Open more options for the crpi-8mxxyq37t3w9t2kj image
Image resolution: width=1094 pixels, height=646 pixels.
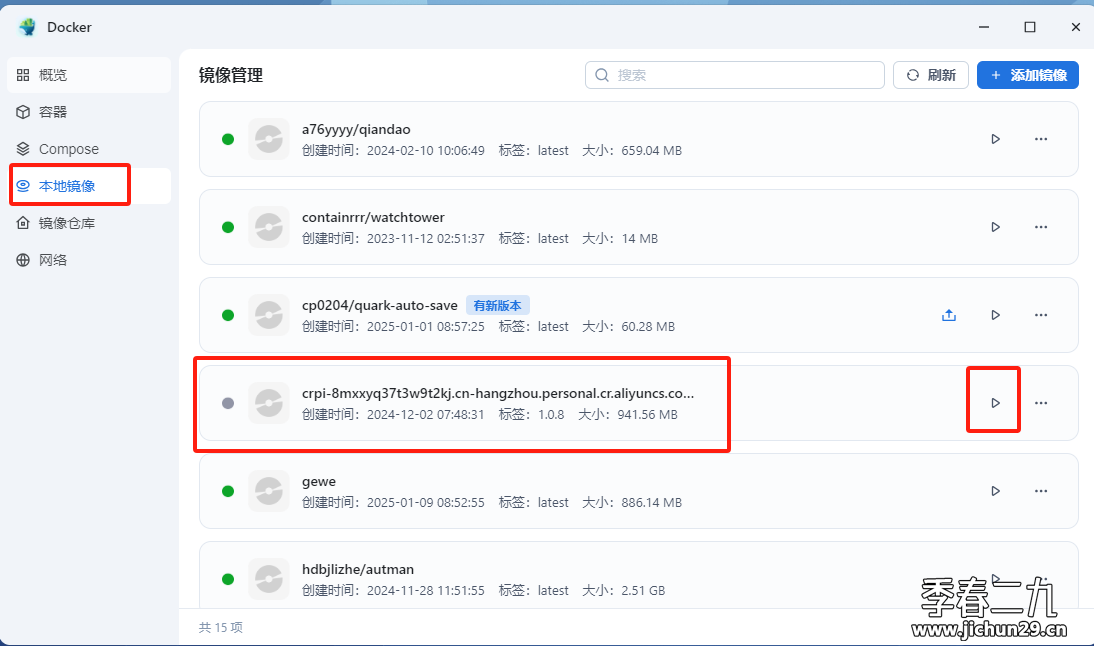pyautogui.click(x=1041, y=403)
